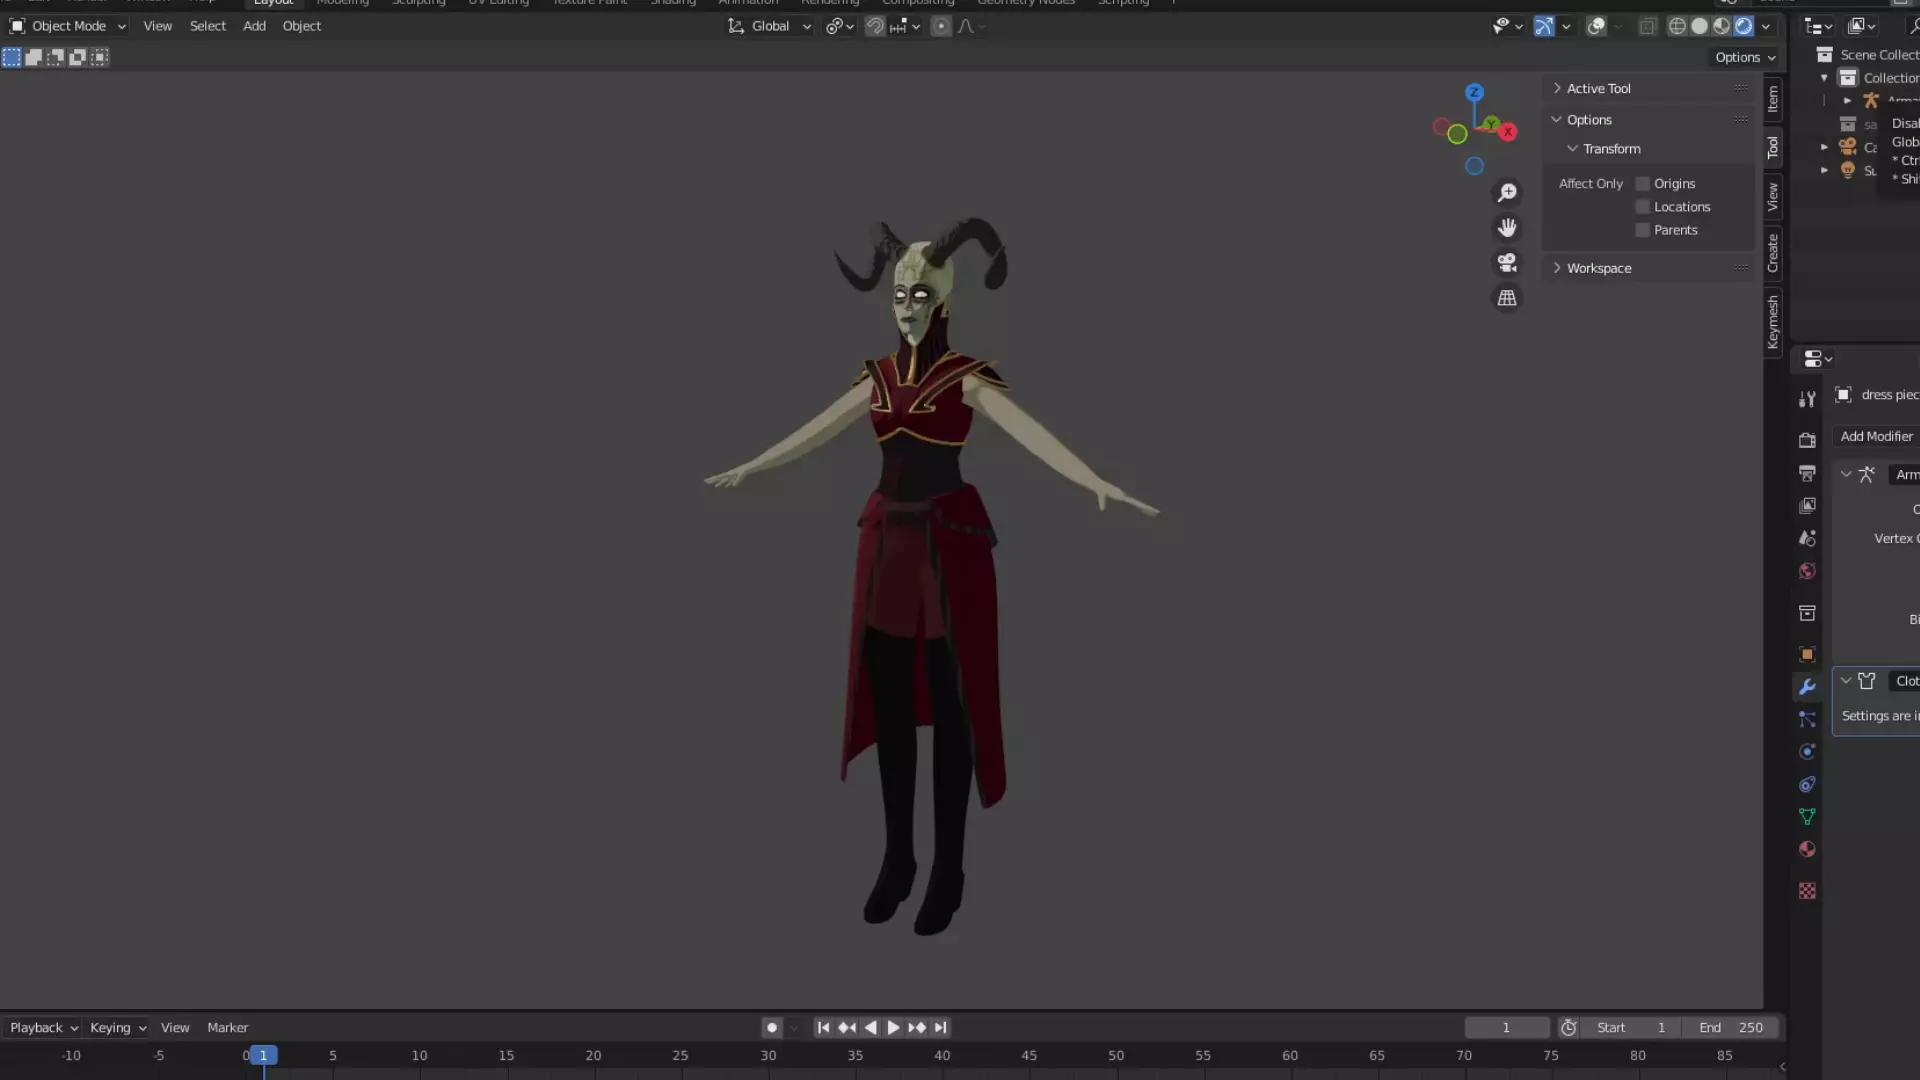The width and height of the screenshot is (1920, 1080).
Task: Click the hand pan-view gizmo
Action: [x=1507, y=228]
